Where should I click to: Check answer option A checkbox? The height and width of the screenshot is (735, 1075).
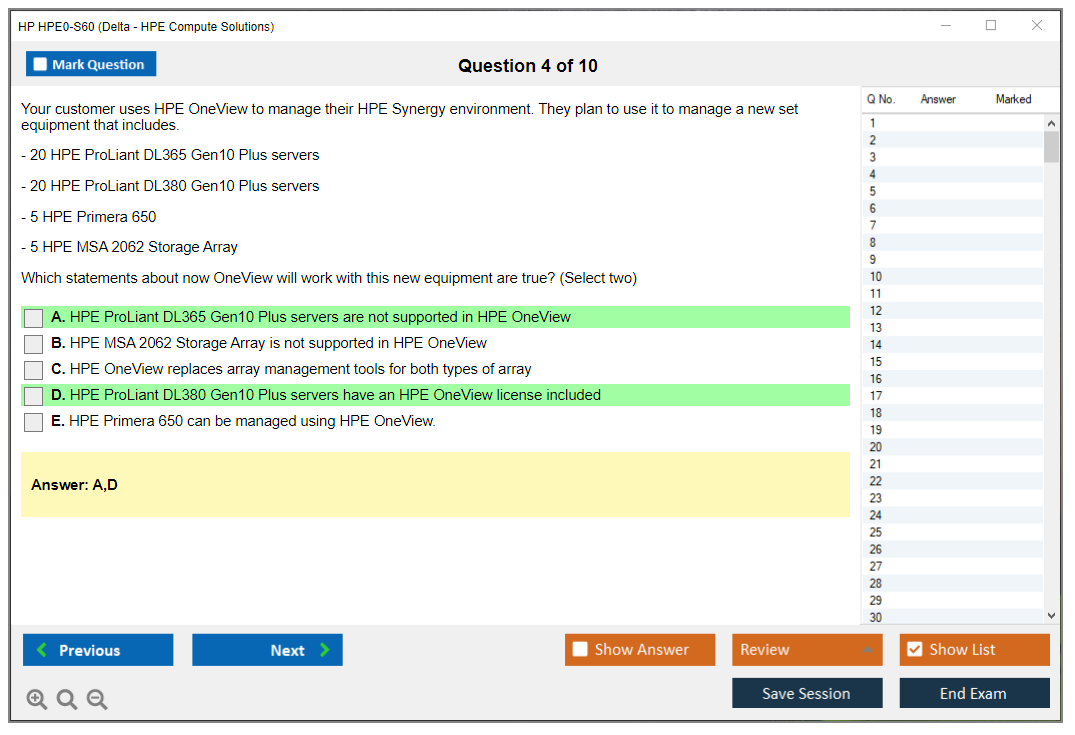pos(34,318)
